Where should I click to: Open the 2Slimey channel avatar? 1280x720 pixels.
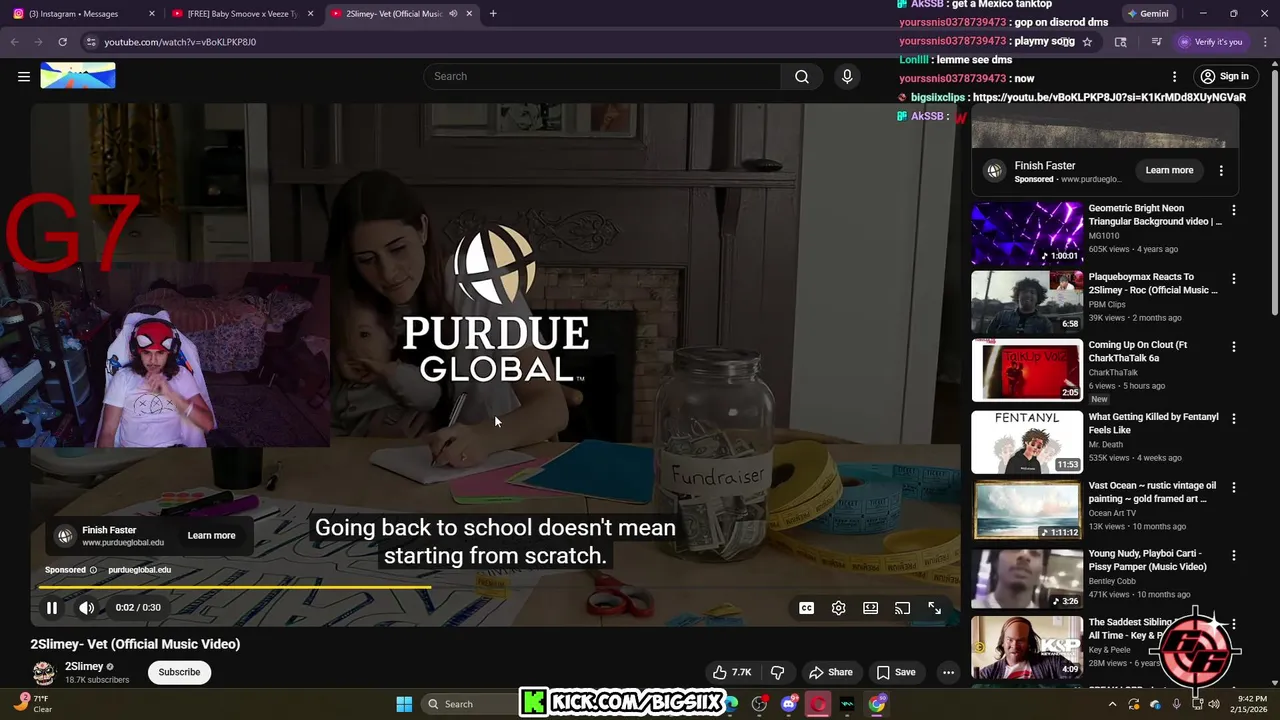(44, 673)
